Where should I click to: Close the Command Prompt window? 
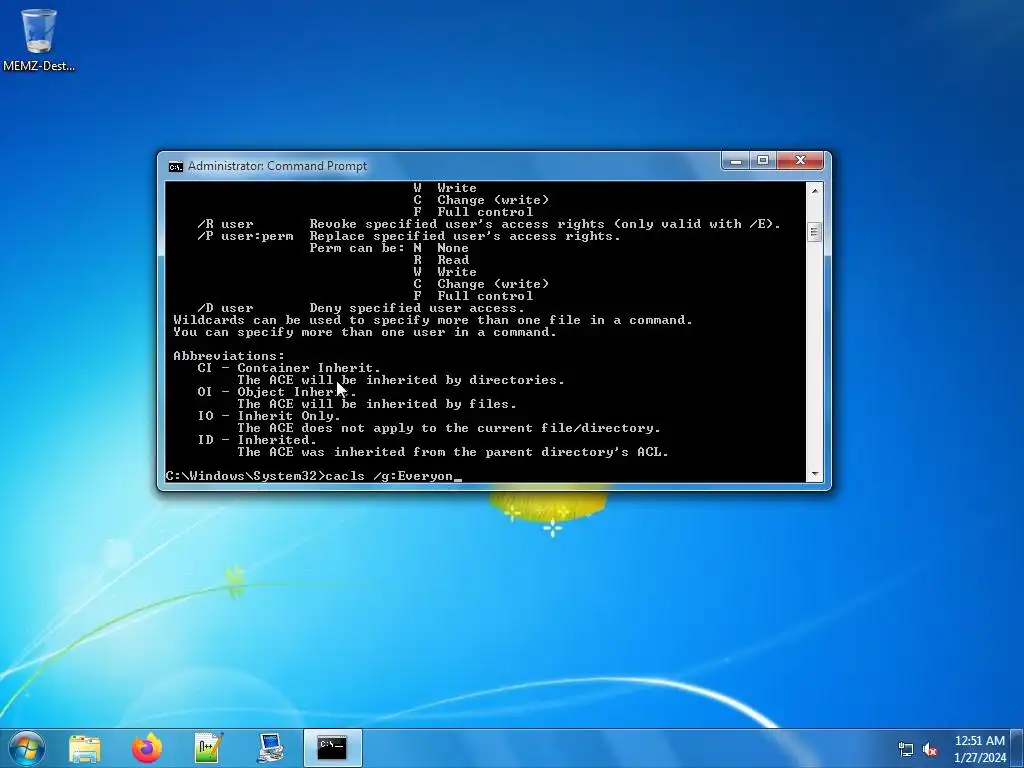(800, 161)
